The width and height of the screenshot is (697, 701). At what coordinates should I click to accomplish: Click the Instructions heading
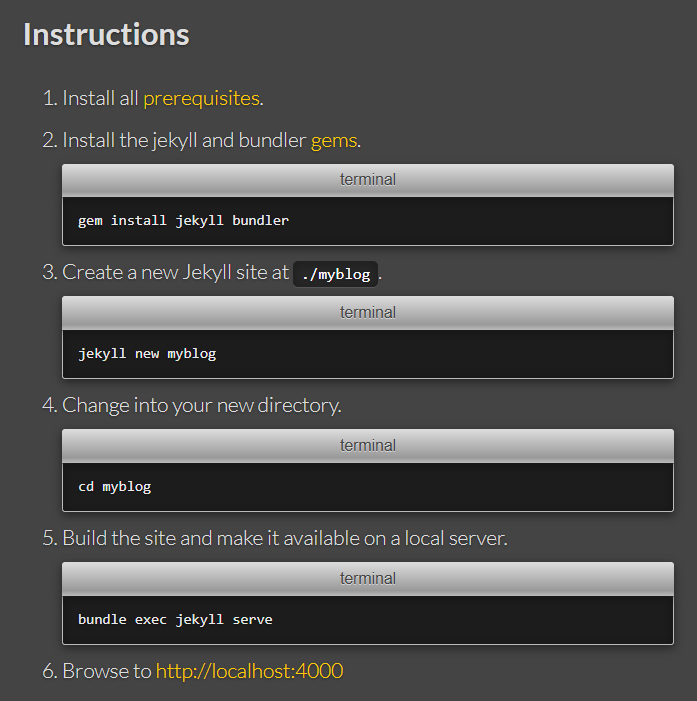(106, 34)
